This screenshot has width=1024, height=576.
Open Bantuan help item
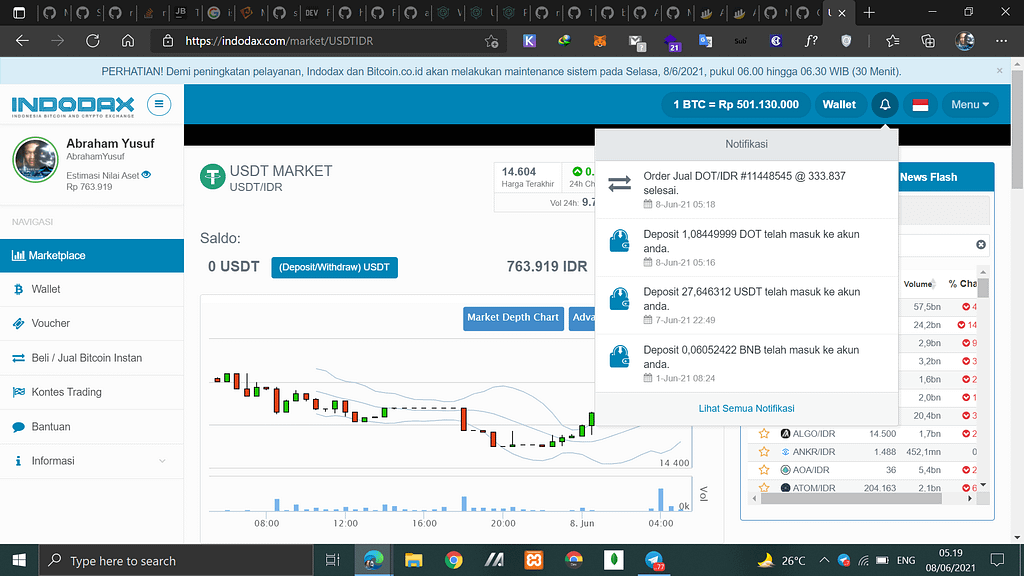click(x=92, y=426)
